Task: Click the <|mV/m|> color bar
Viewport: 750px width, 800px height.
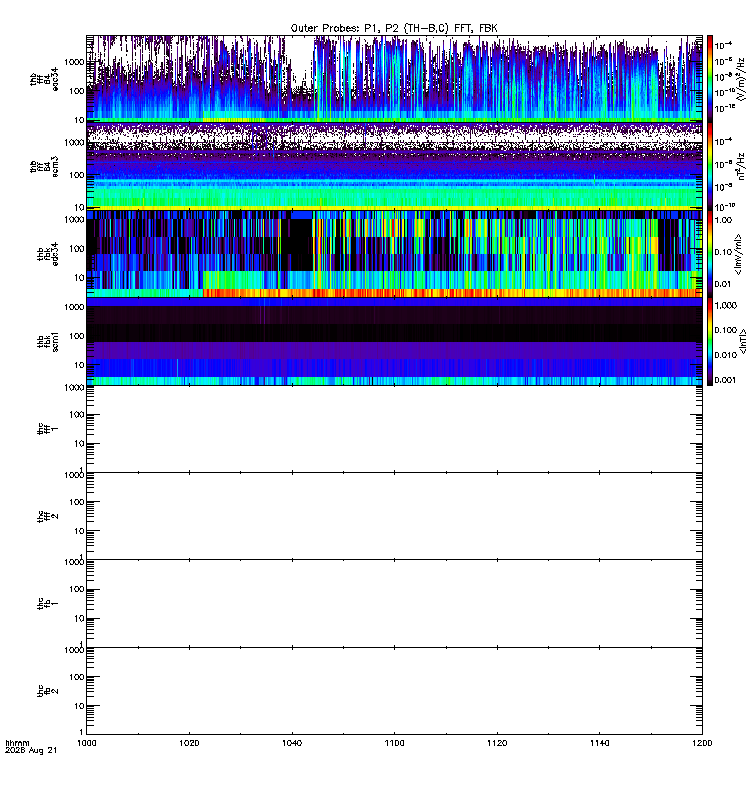Action: 710,254
